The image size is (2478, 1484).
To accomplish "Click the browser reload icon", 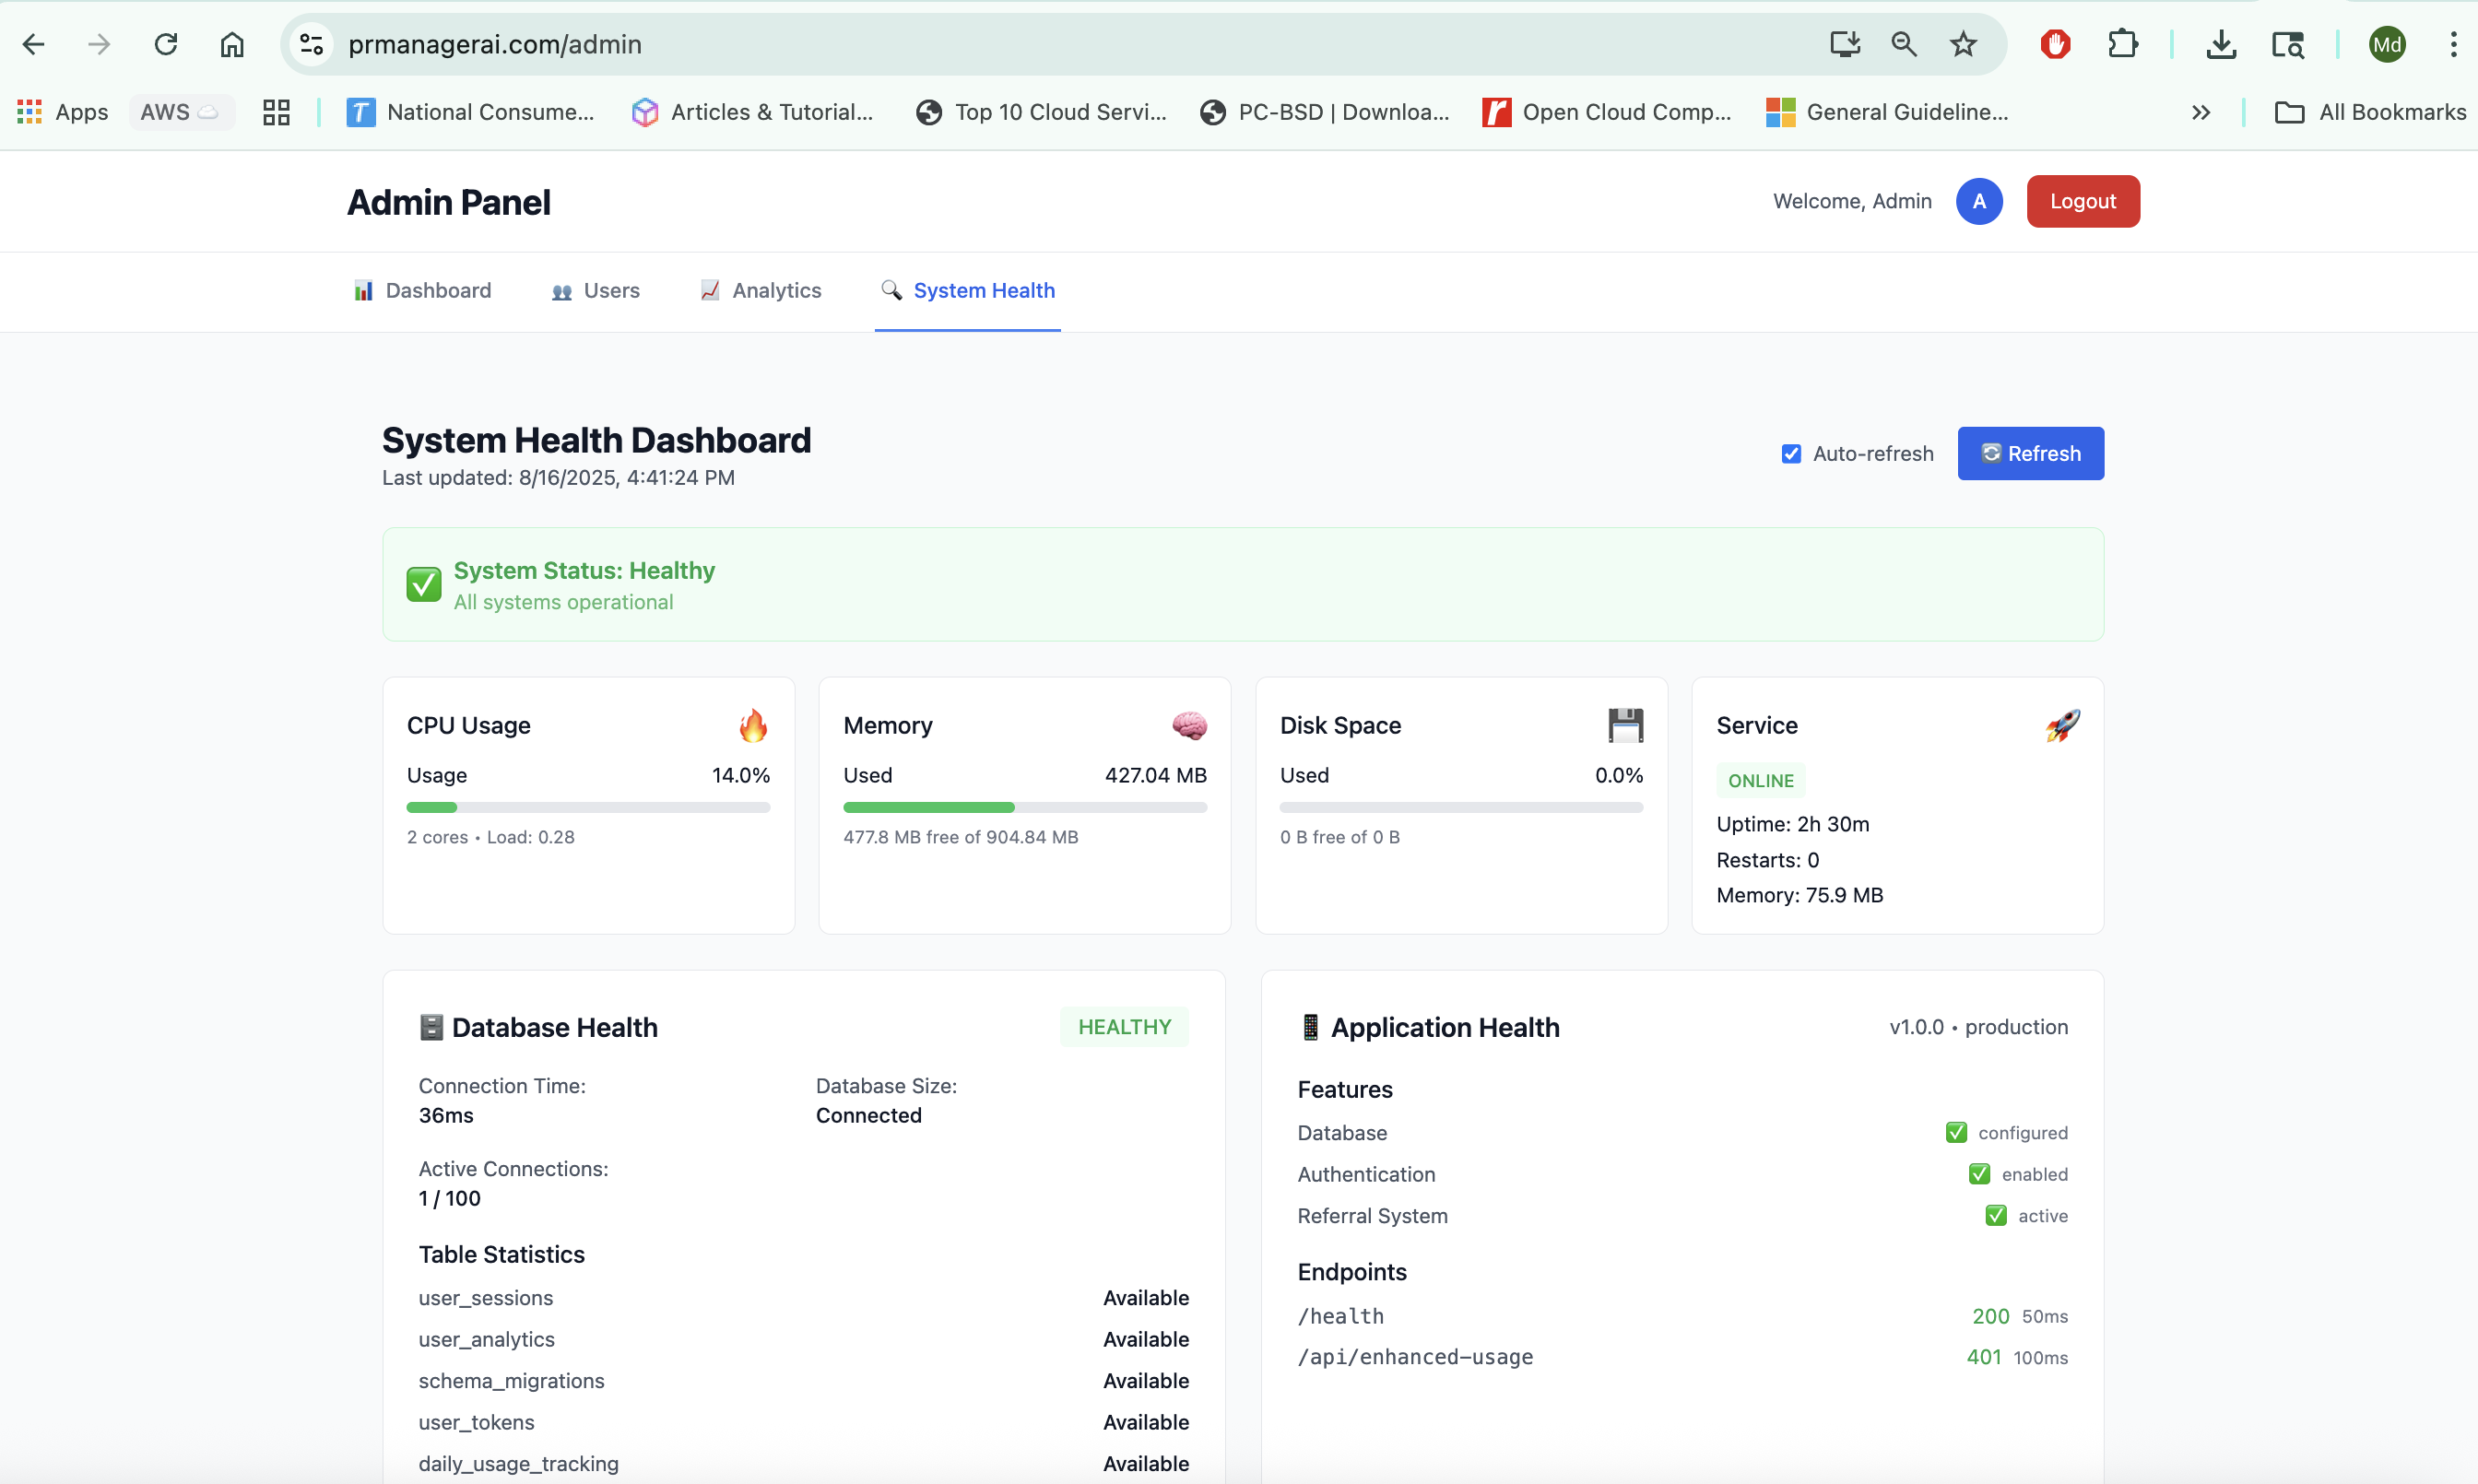I will [x=166, y=44].
